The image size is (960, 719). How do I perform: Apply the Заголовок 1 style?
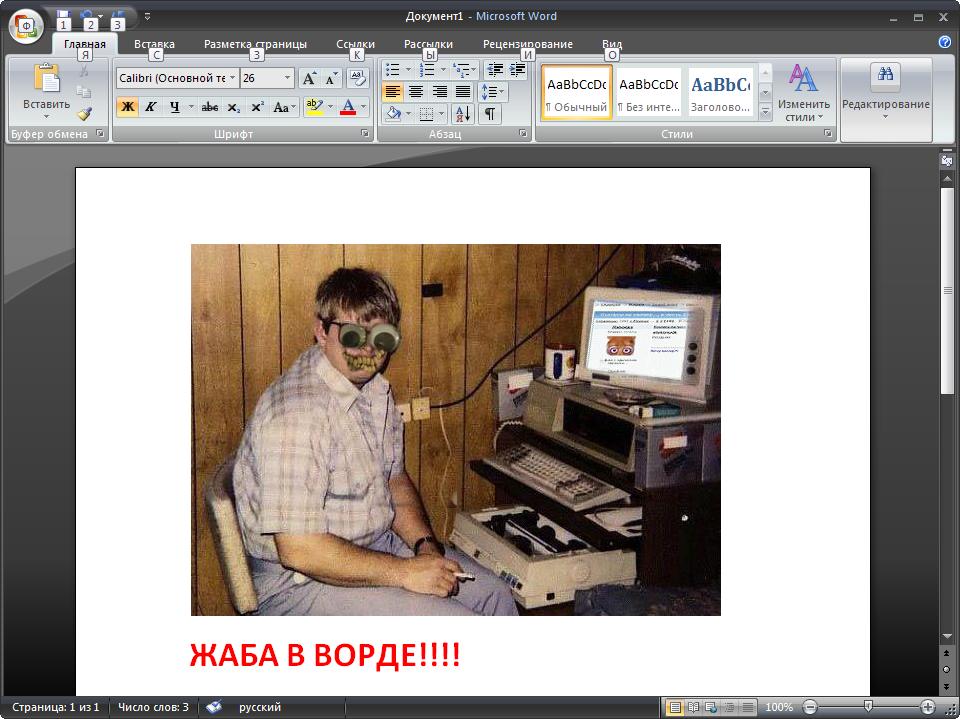point(720,92)
